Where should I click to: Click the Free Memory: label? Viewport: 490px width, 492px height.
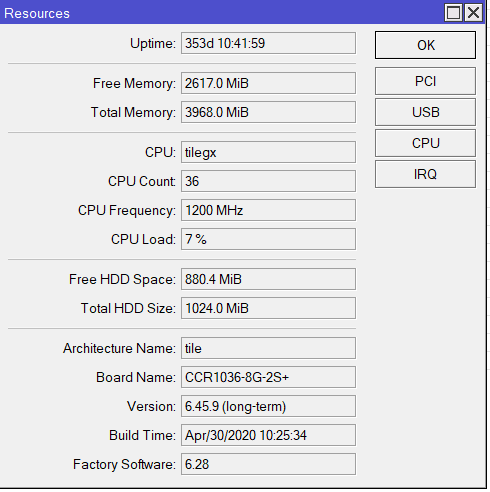(134, 83)
